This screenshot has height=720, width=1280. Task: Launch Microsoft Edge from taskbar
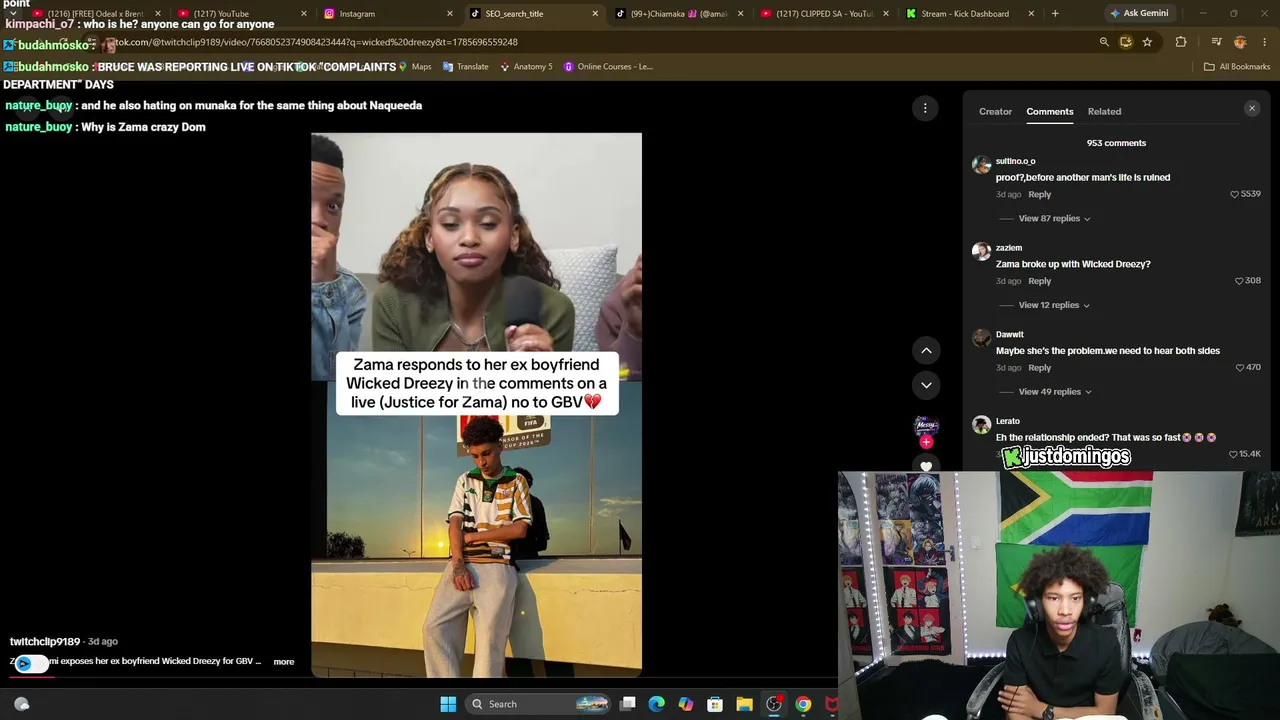coord(657,704)
